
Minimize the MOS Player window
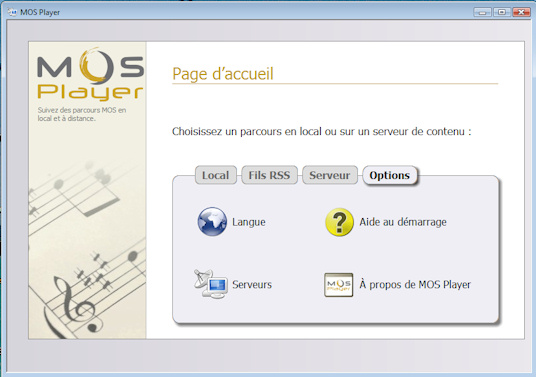pos(482,12)
